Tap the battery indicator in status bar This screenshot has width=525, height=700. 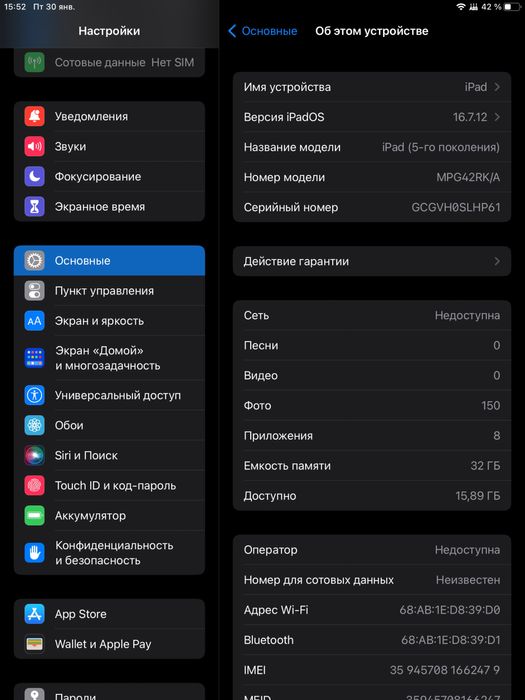(512, 7)
